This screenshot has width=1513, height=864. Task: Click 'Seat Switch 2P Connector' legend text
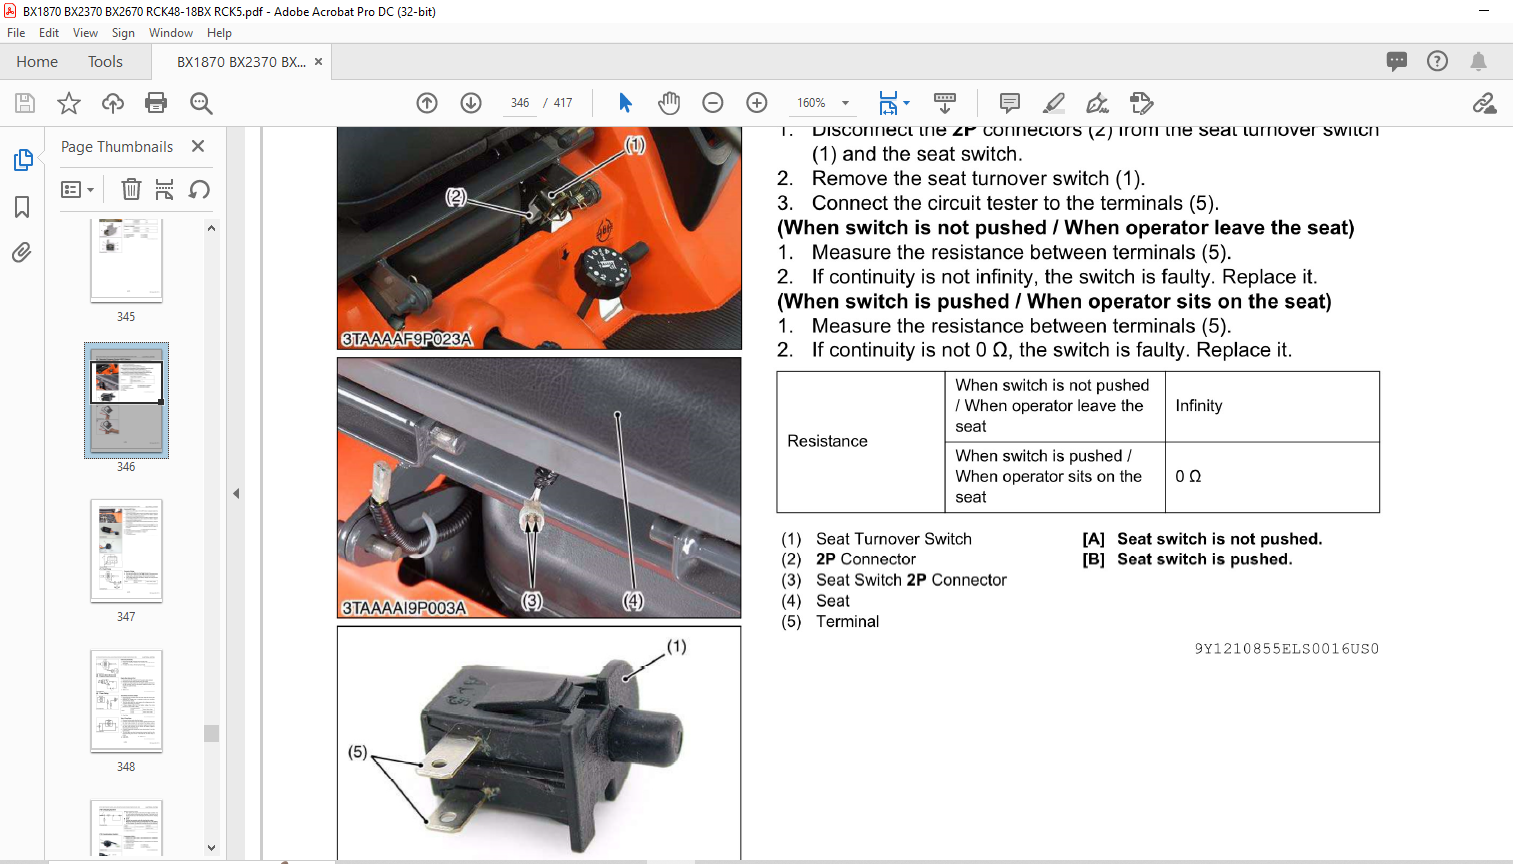point(911,580)
